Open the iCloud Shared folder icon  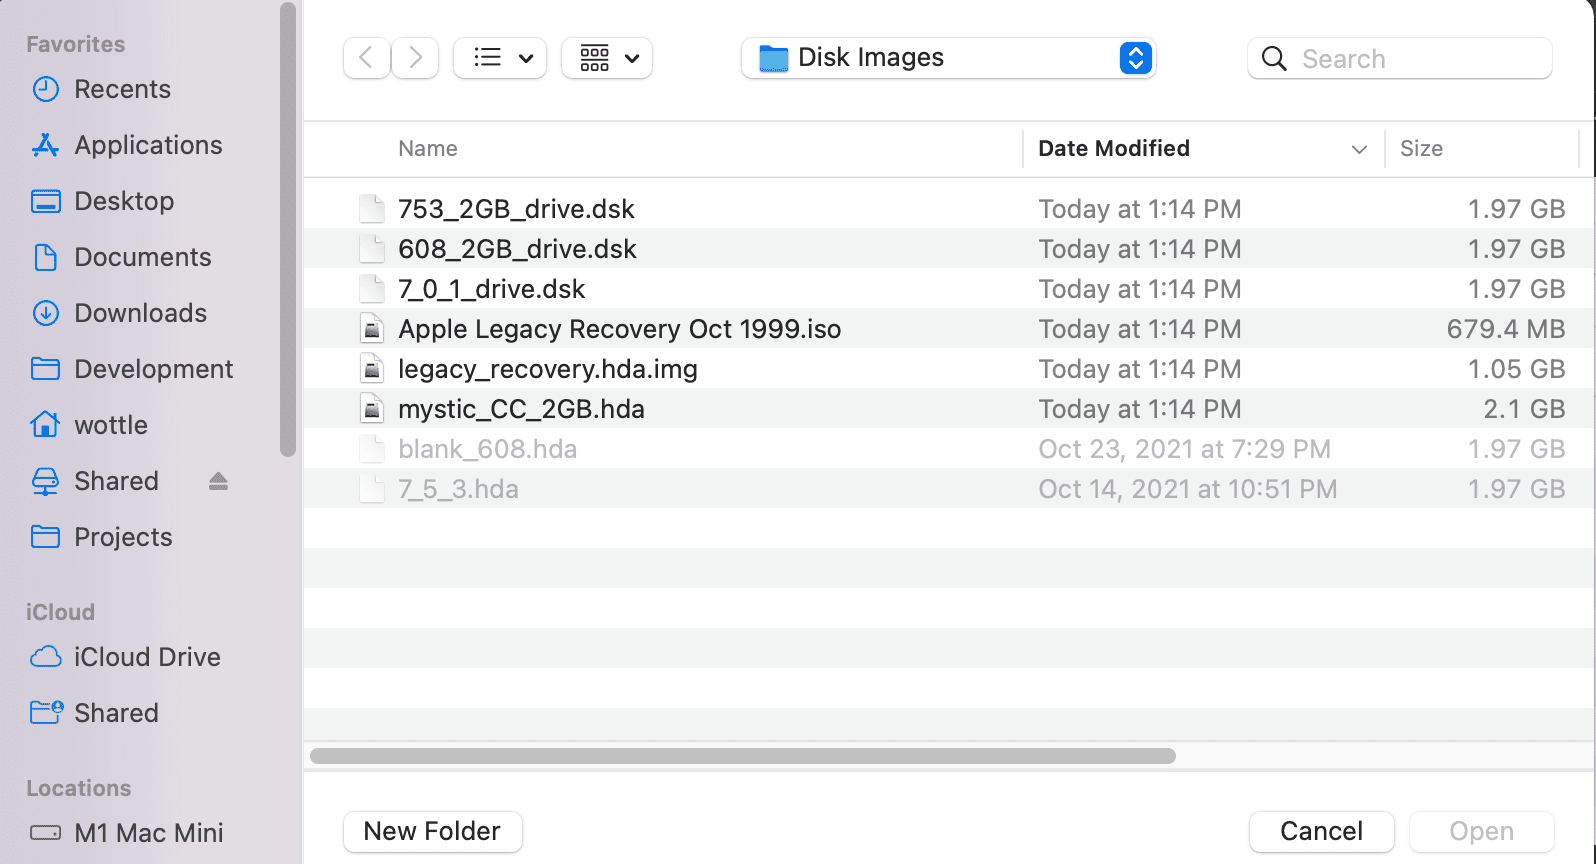(x=46, y=712)
